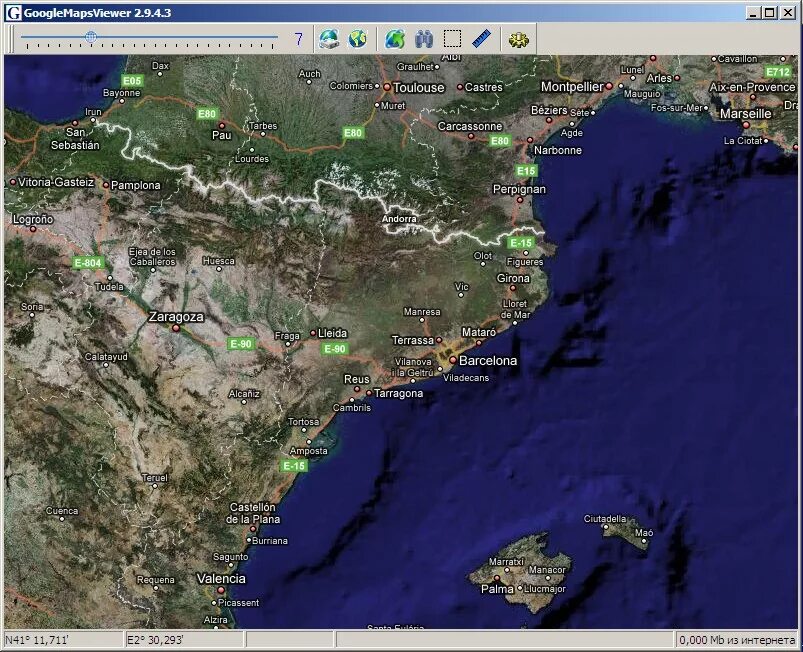Click the Reus town label
Screen dimensions: 803x652
point(356,379)
